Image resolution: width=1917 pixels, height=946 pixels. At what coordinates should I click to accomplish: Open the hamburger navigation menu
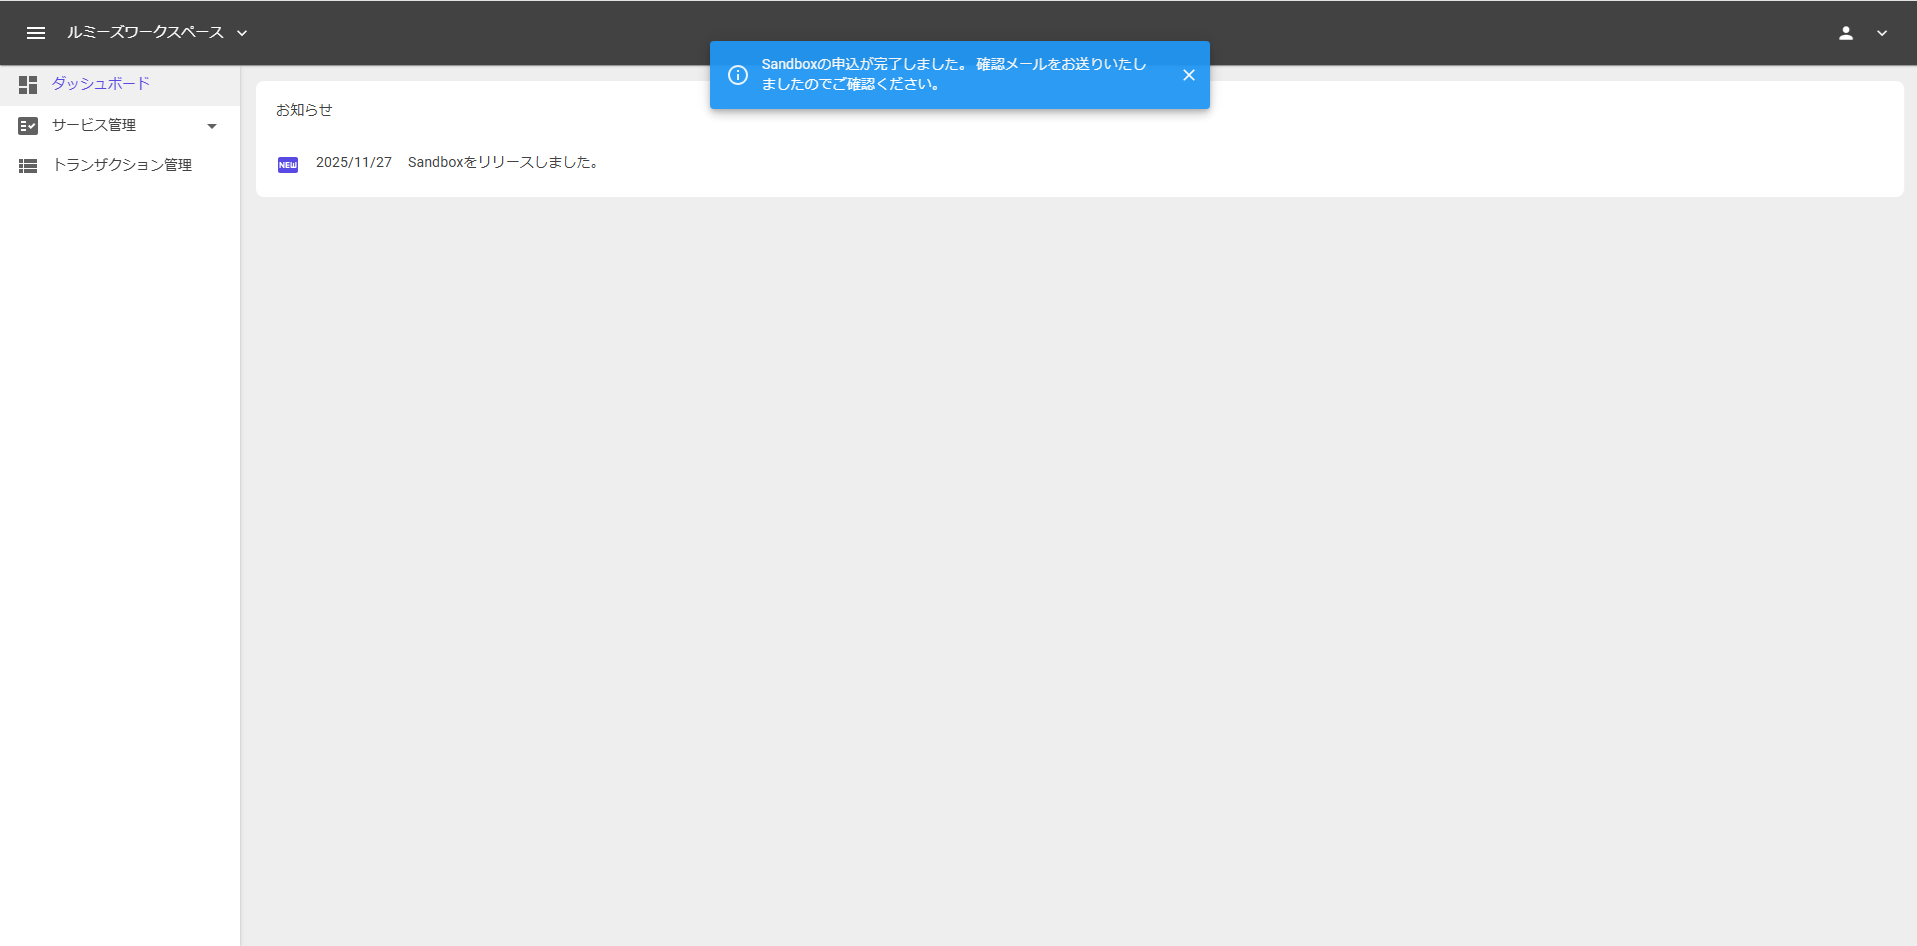(36, 33)
